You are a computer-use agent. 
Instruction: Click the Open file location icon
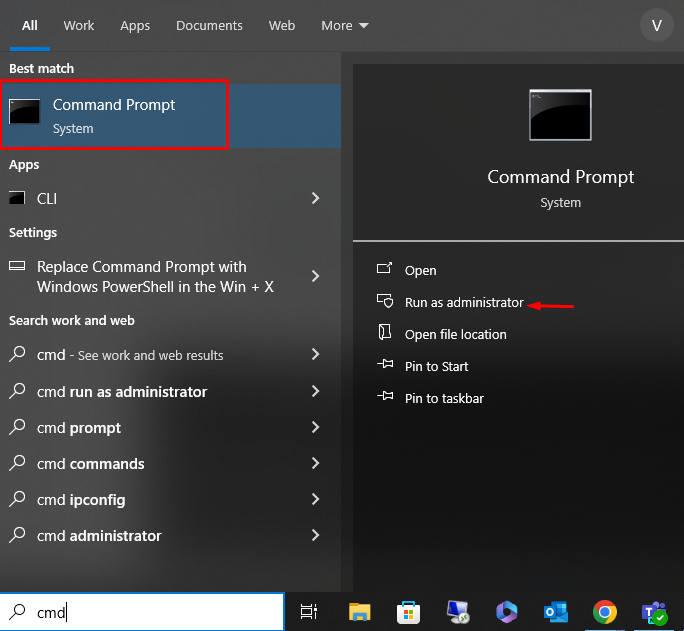tap(384, 332)
